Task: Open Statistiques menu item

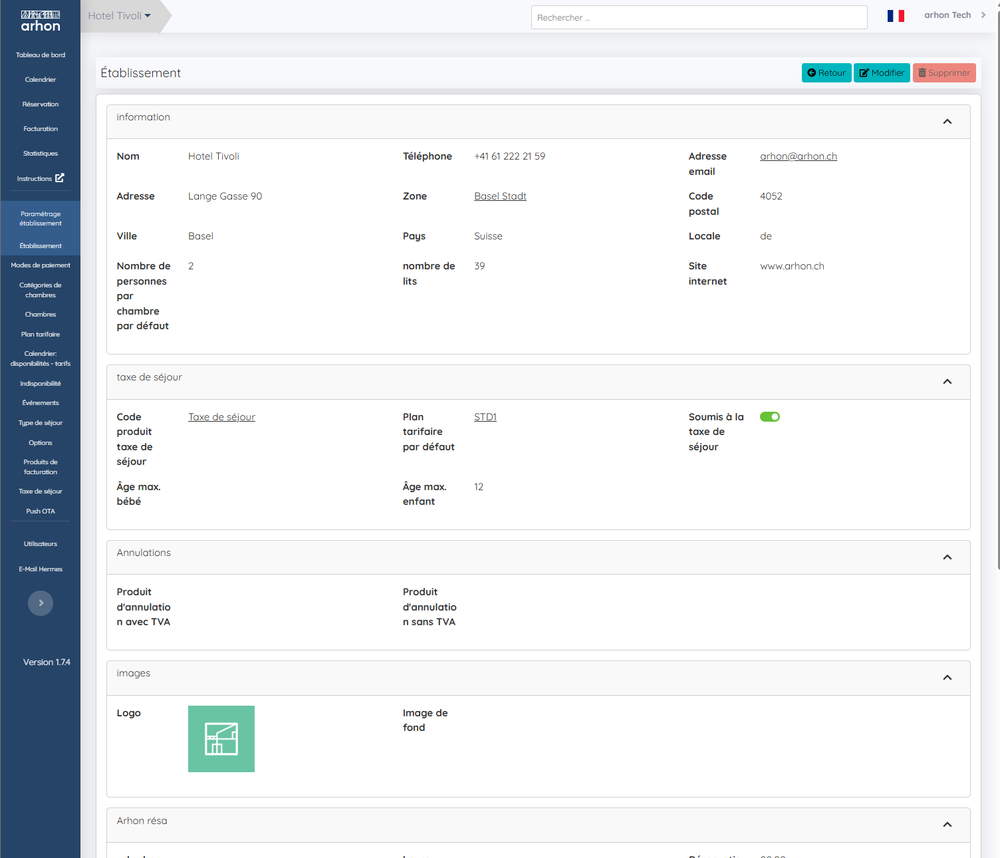Action: point(40,154)
